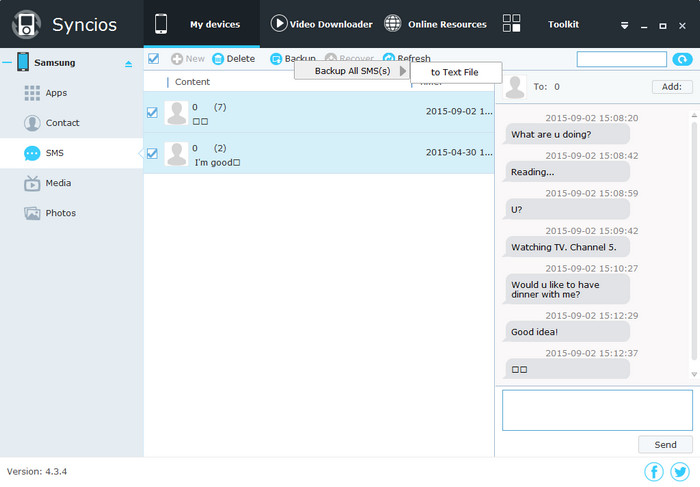Click the What are u doing? message
Viewport: 700px width, 487px height.
567,134
